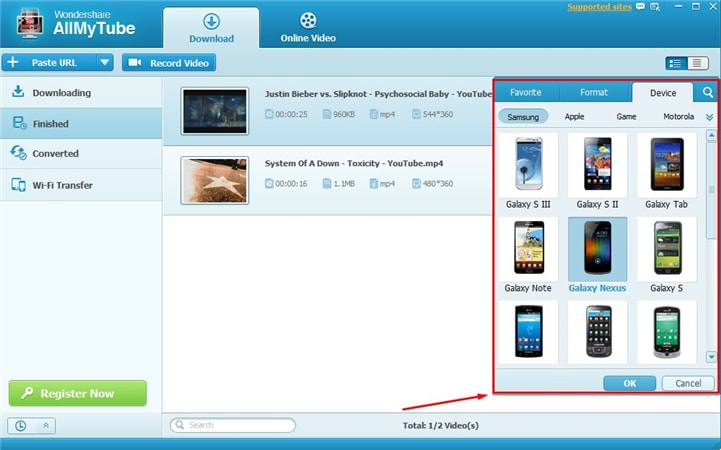The image size is (721, 450).
Task: Click the 00:00:16 duration clock icon
Action: (269, 183)
